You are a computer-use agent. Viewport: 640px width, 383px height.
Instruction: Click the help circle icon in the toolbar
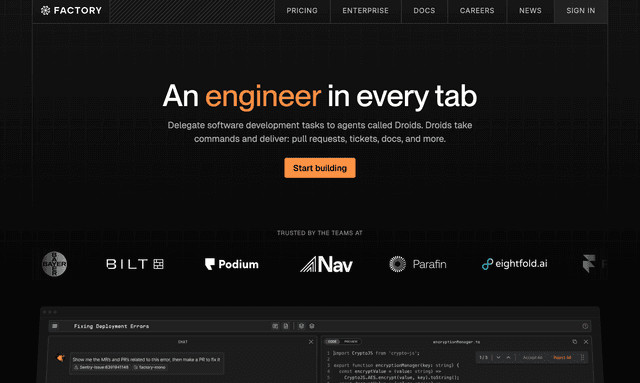point(585,326)
